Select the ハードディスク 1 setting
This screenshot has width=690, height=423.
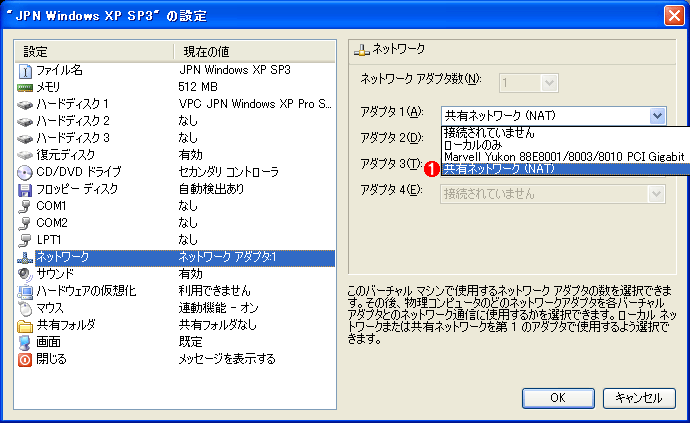pos(176,104)
